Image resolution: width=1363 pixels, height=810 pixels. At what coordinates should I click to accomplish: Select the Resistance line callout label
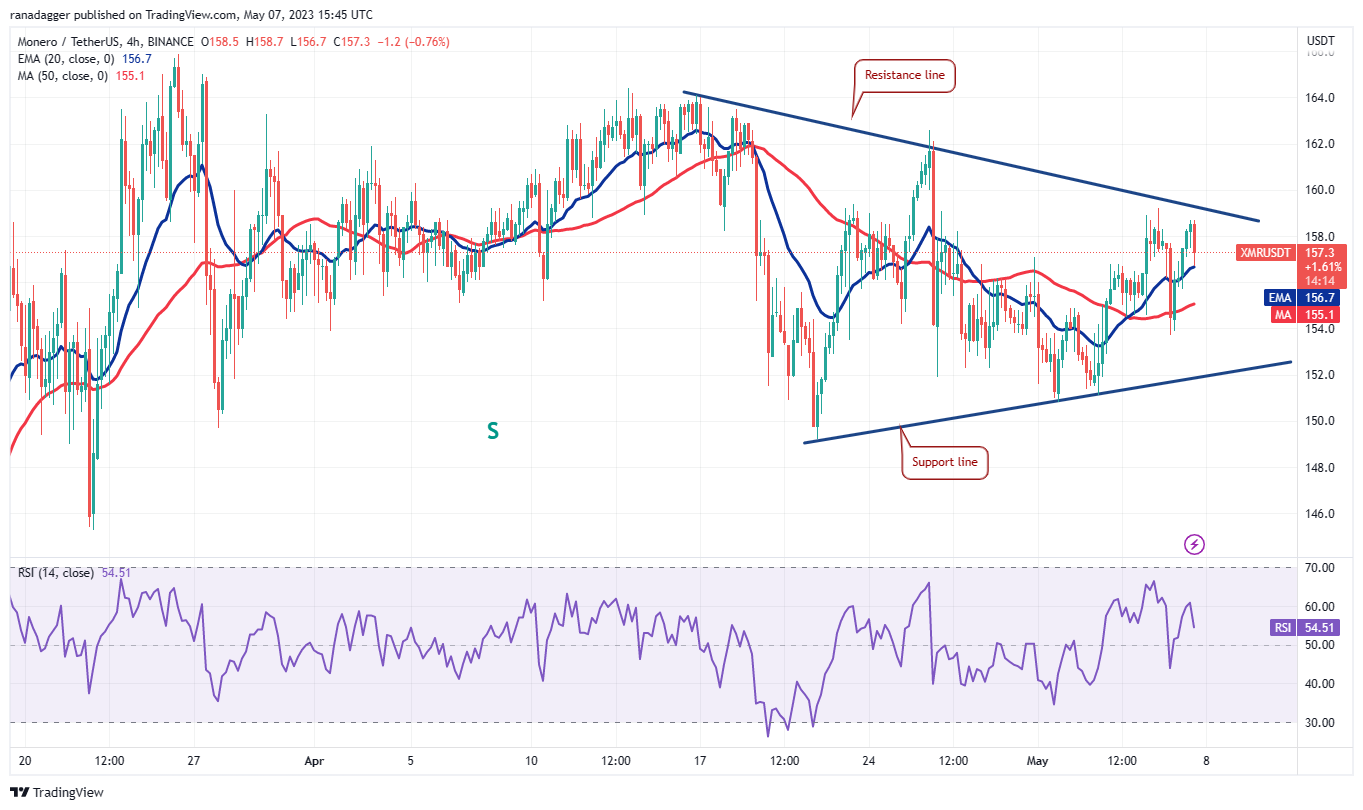(x=904, y=75)
